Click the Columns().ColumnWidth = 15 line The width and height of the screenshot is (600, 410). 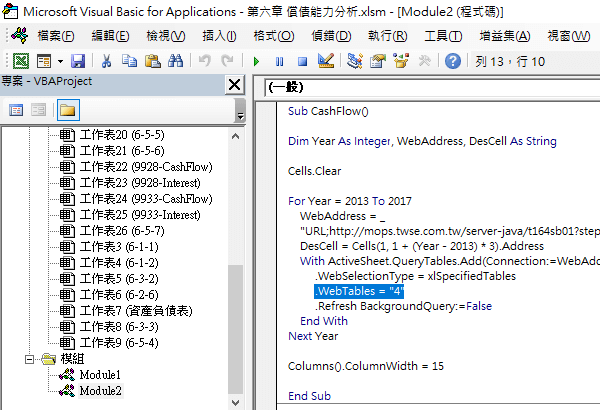(366, 366)
